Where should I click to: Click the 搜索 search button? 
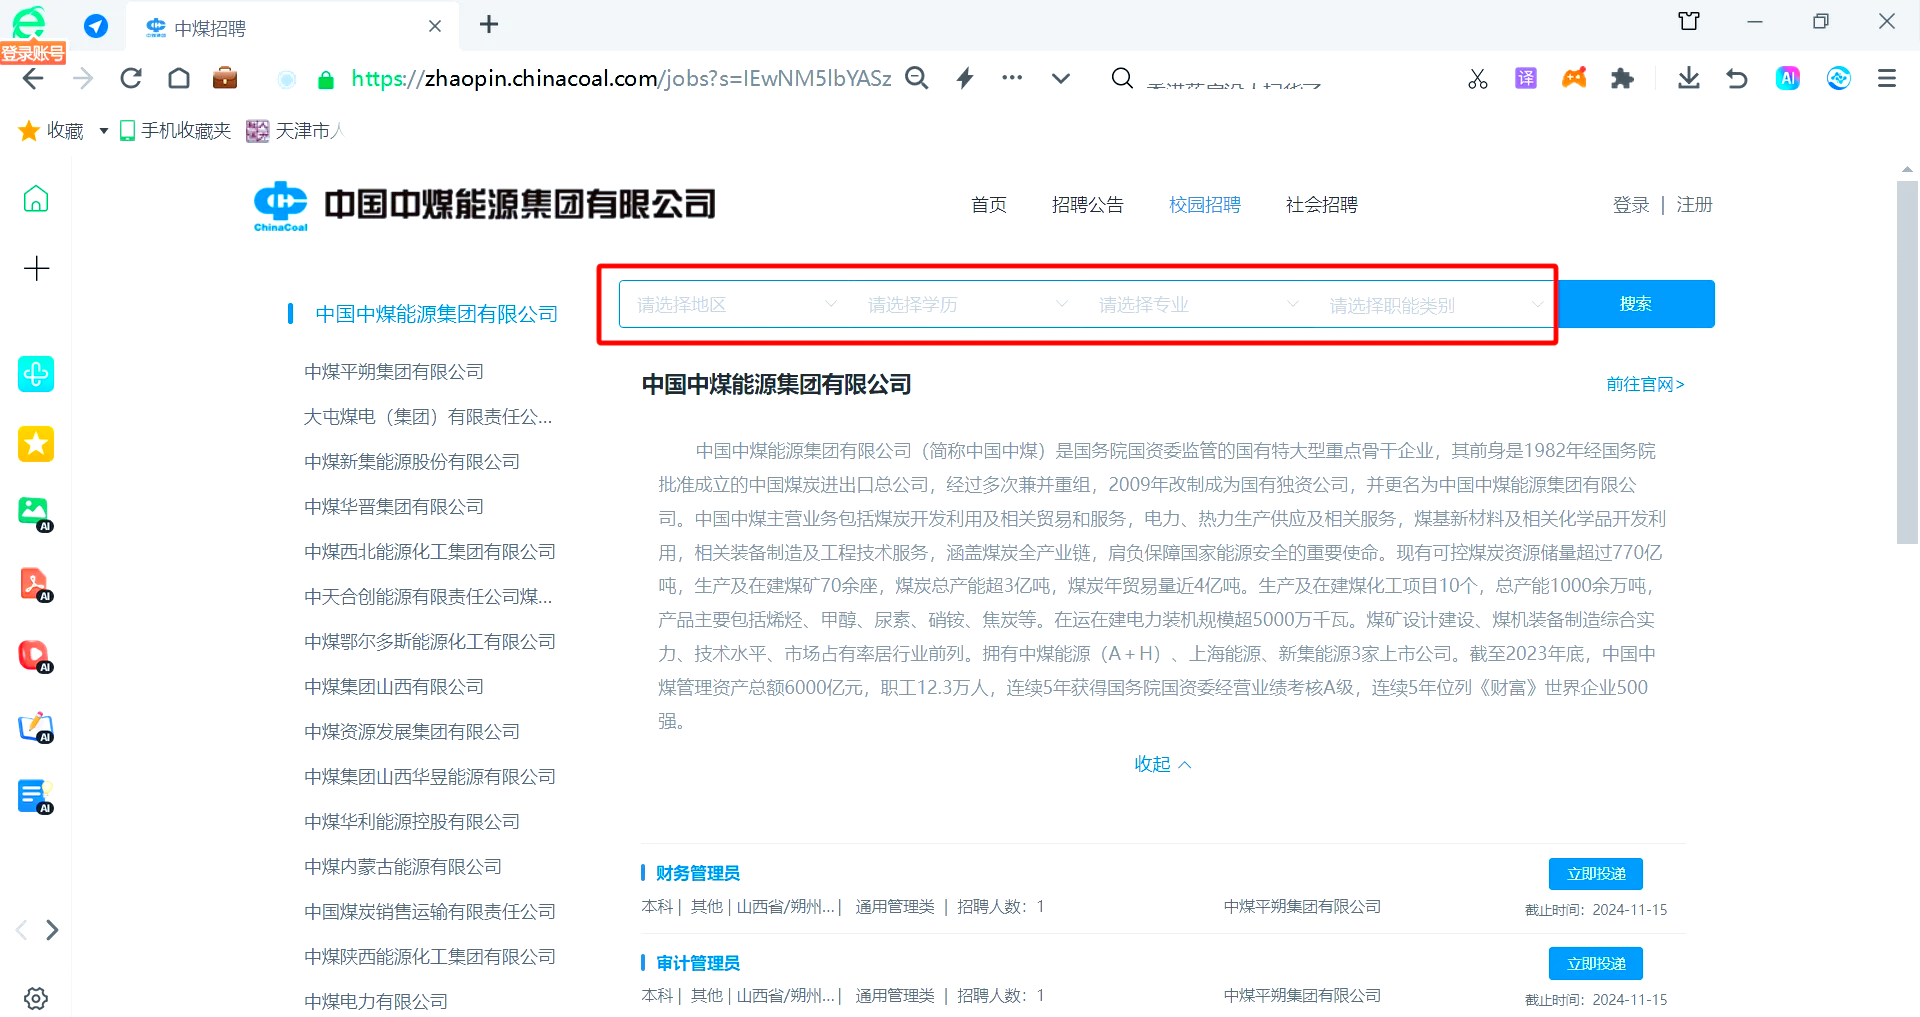tap(1636, 304)
